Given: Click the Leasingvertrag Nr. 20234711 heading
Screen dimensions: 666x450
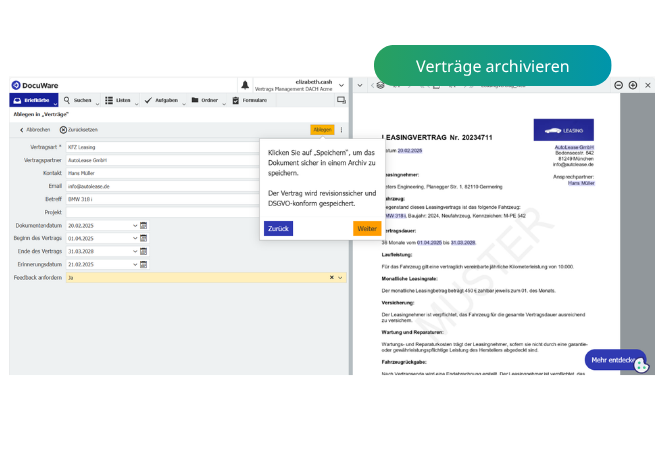Looking at the screenshot, I should (x=437, y=138).
